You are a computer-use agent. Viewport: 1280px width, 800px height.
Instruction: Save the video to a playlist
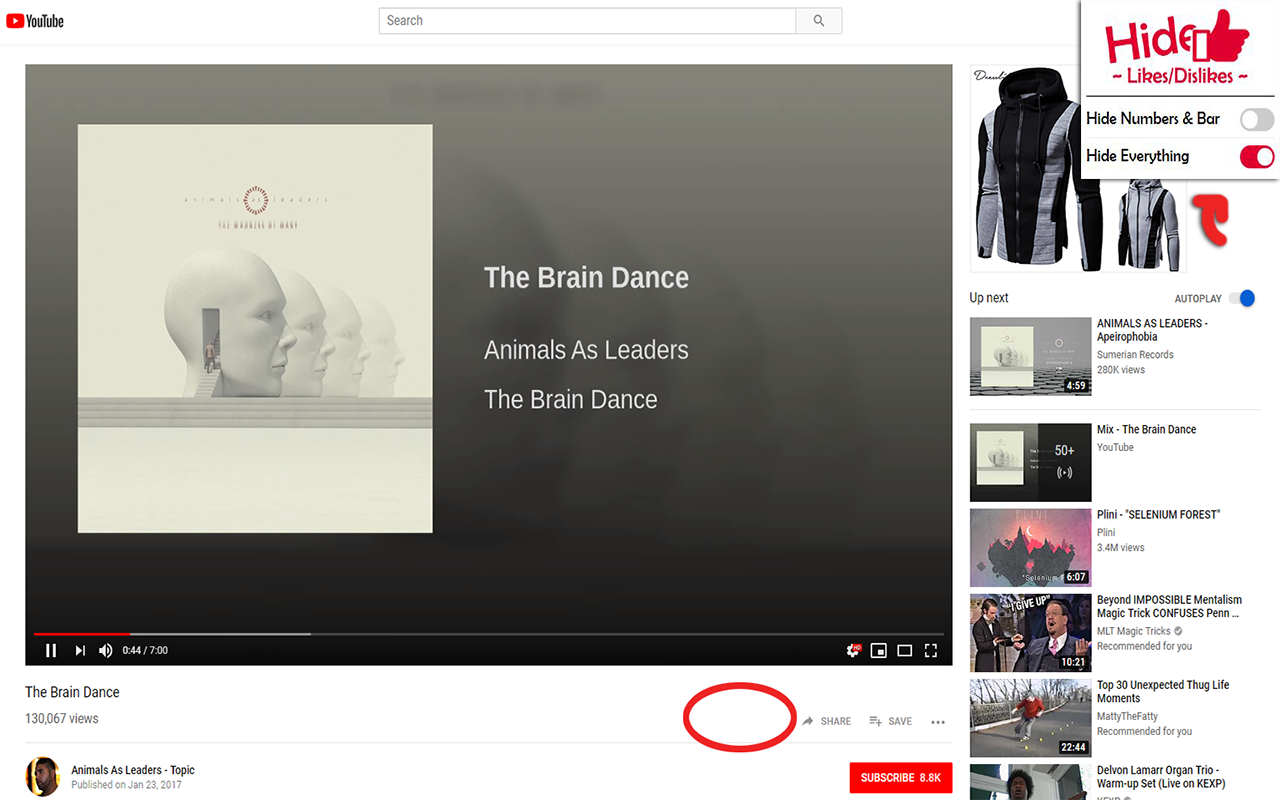(x=890, y=721)
